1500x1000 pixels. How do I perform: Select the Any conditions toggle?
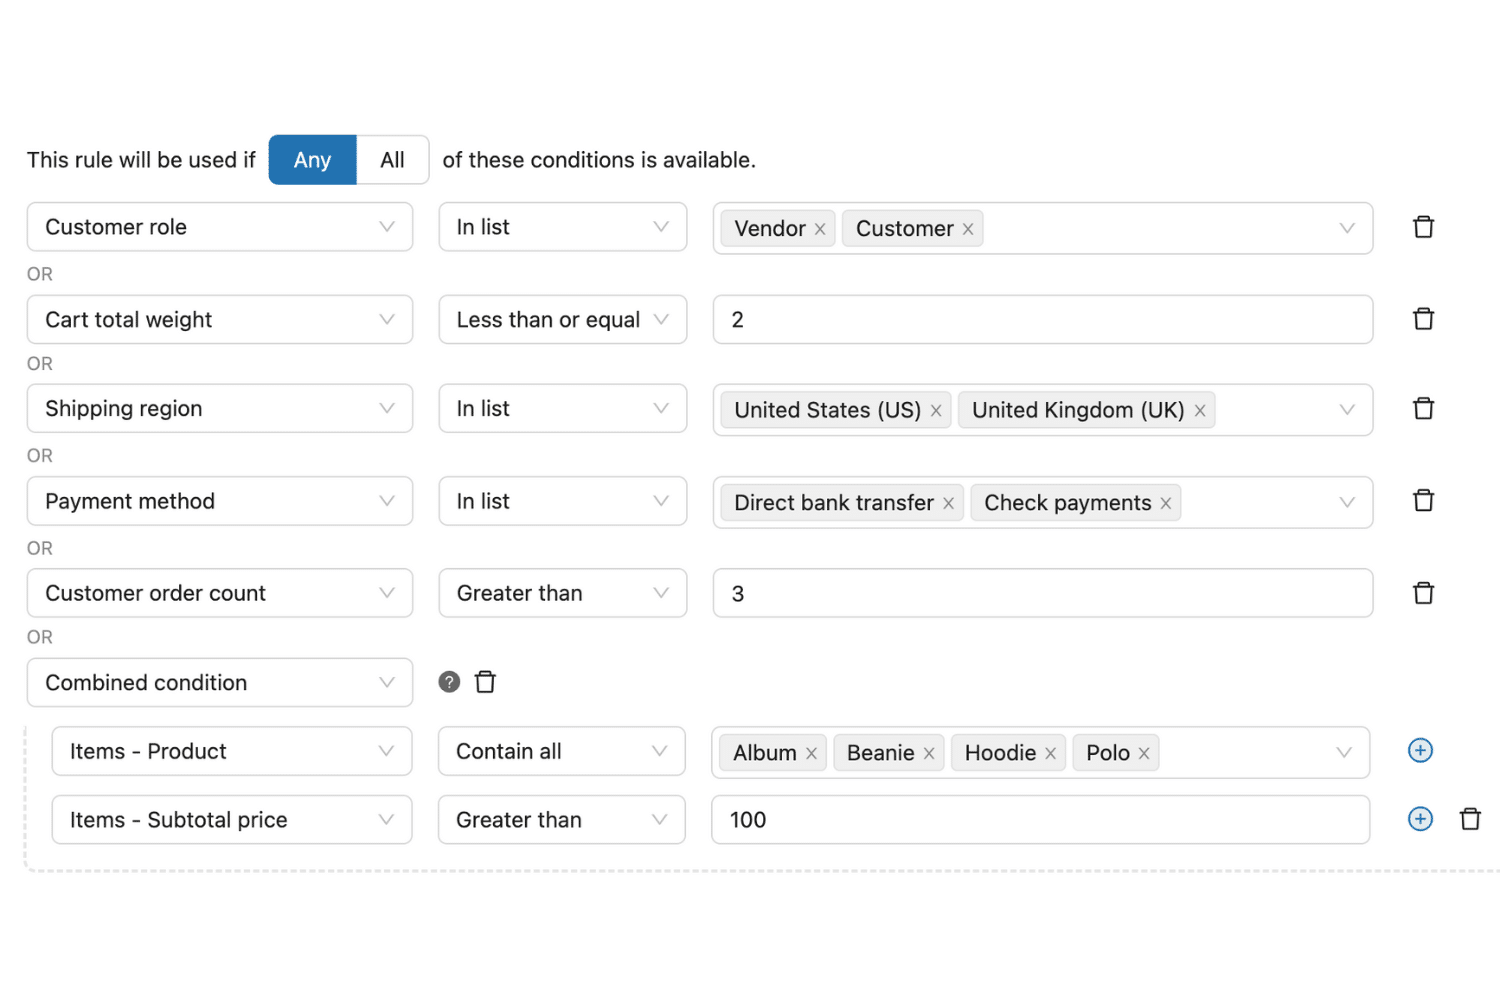pos(312,160)
